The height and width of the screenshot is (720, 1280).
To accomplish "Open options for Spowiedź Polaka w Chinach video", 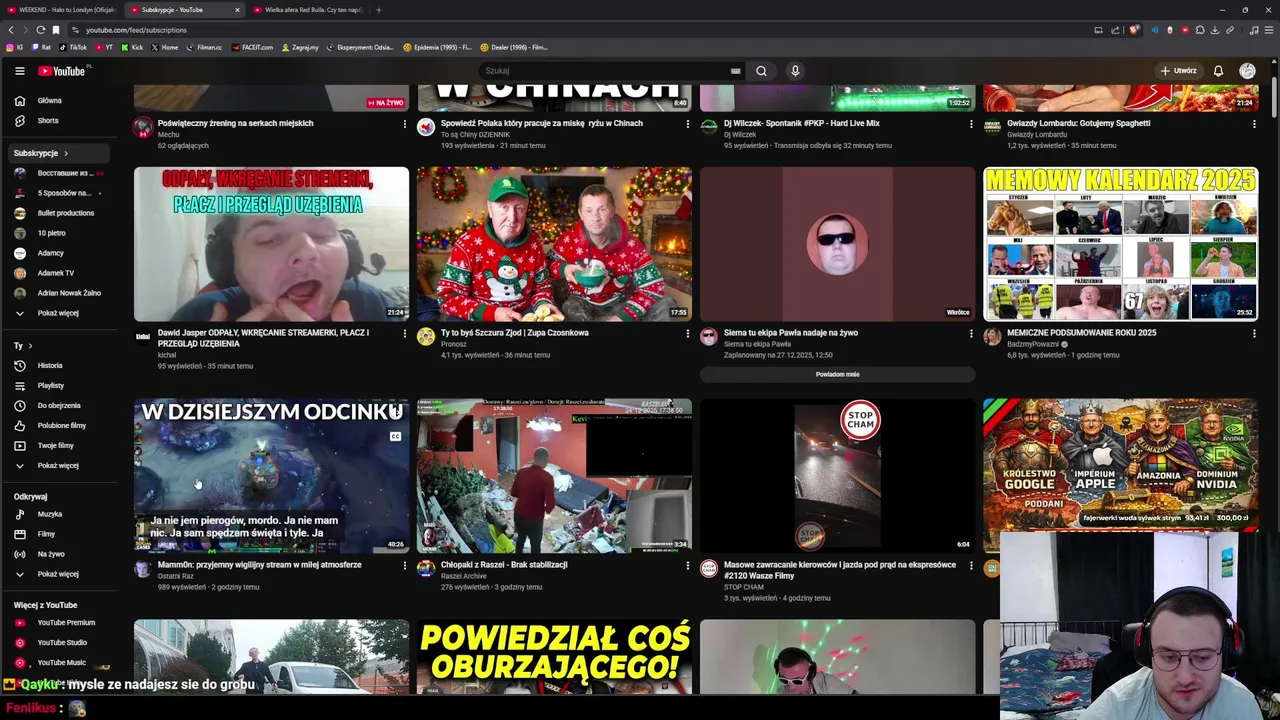I will (687, 124).
